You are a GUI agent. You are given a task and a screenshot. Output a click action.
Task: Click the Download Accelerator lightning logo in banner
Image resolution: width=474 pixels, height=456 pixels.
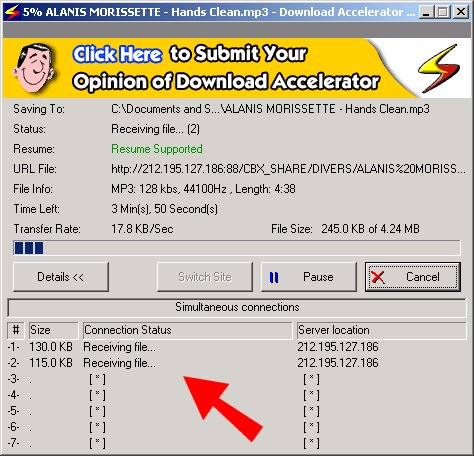[439, 68]
